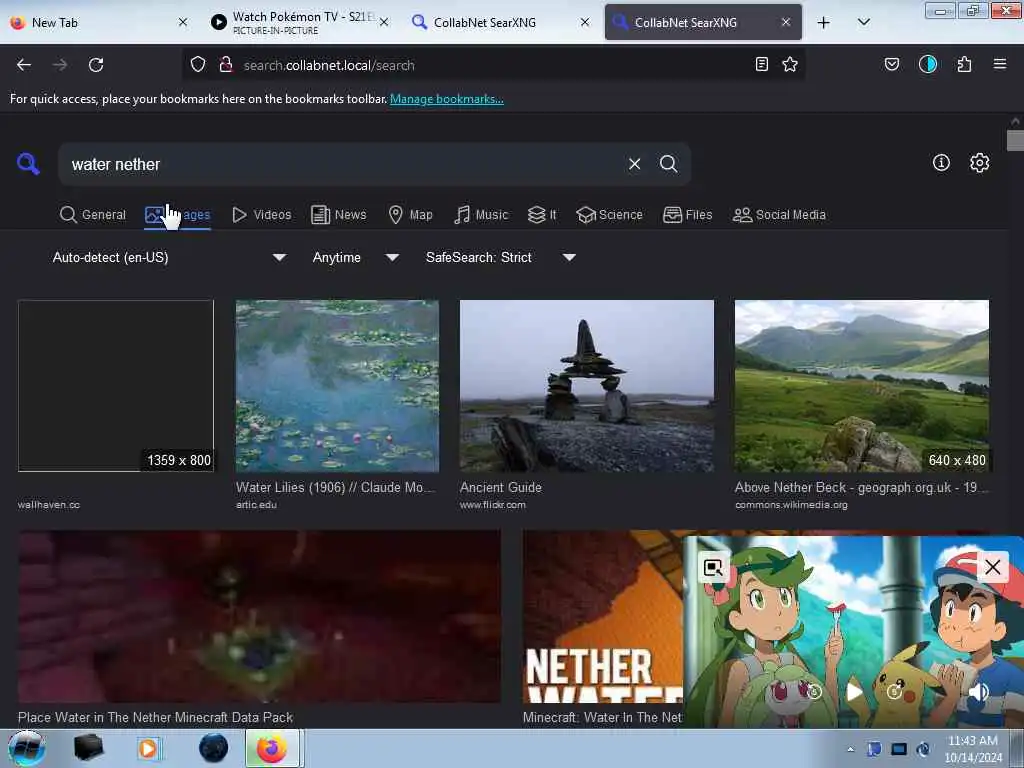Switch to the IT category
This screenshot has height=768, width=1024.
pos(542,215)
